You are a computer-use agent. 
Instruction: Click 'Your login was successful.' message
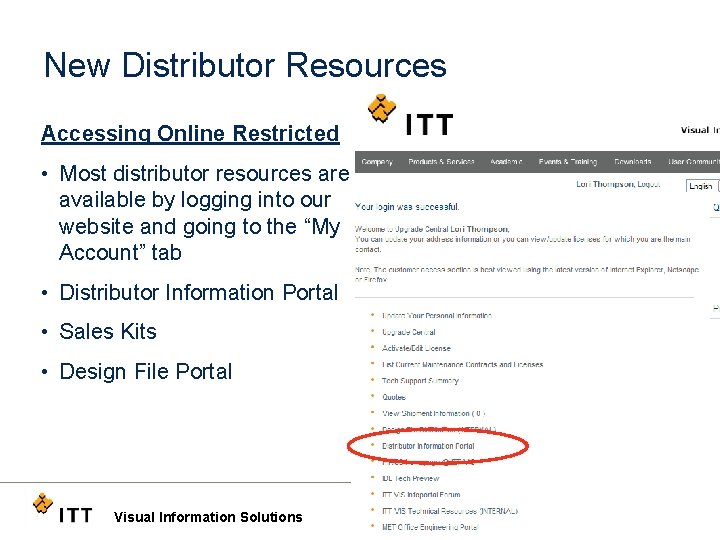407,207
